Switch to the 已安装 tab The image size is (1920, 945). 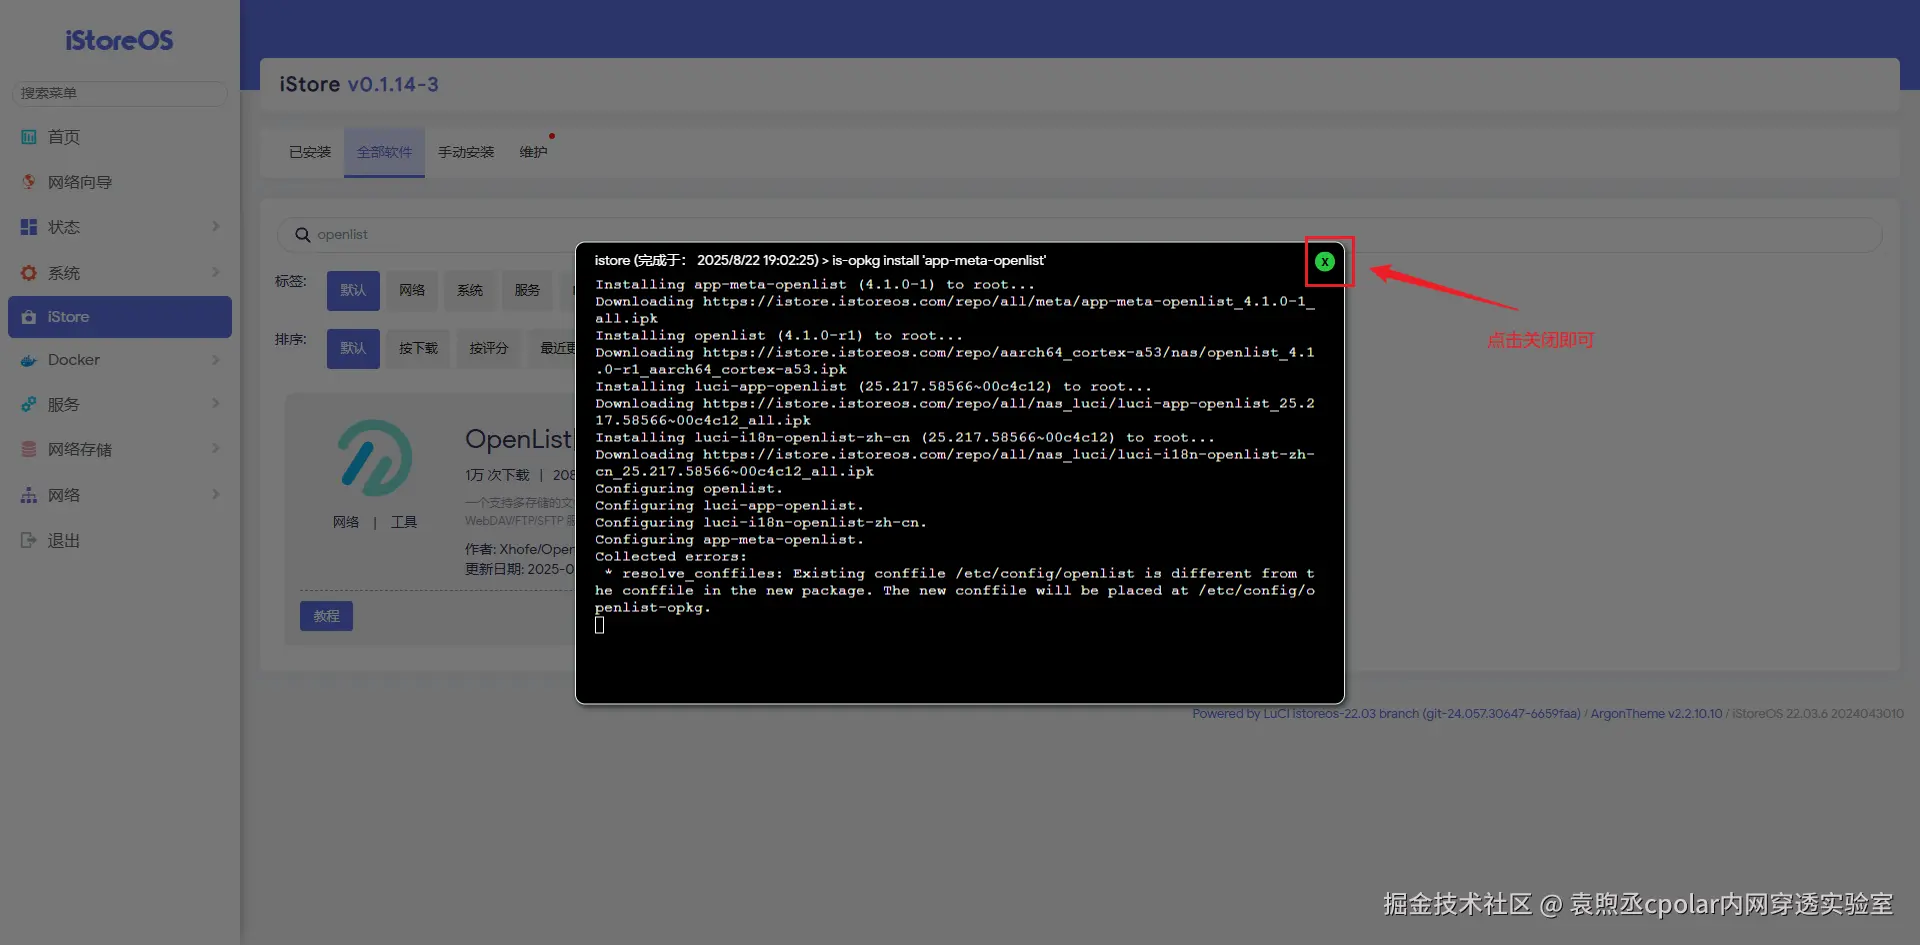[x=310, y=152]
